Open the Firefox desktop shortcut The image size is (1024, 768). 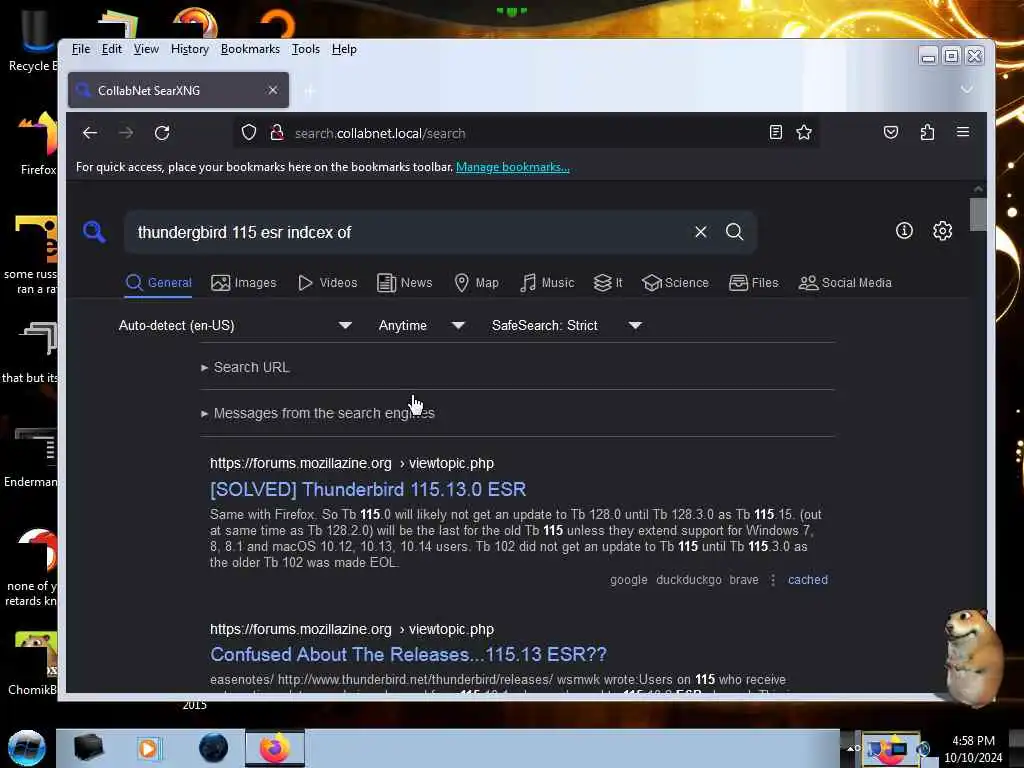38,144
